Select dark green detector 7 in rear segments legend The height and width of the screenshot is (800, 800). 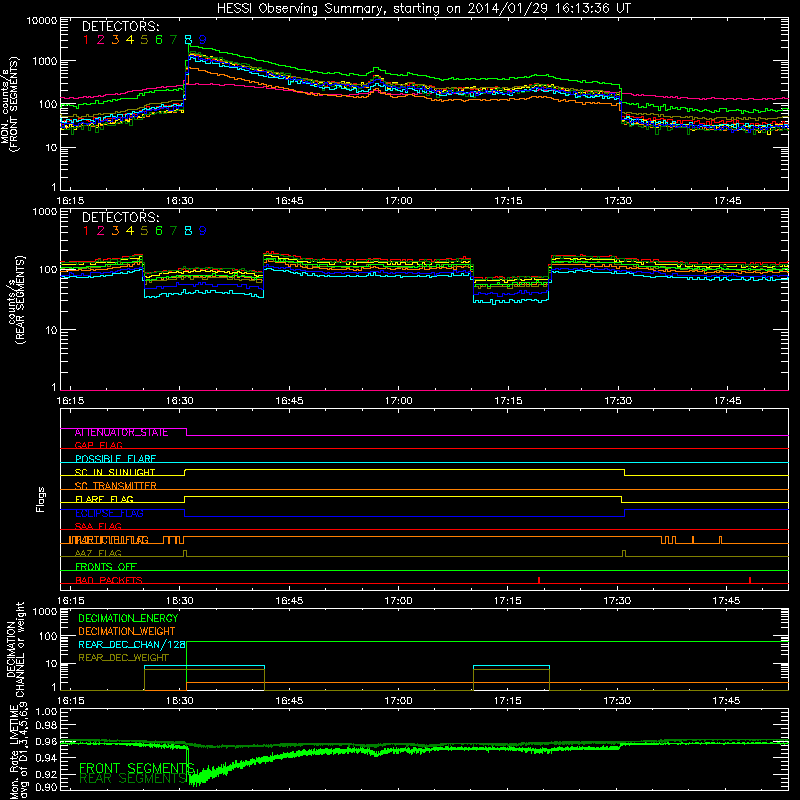(x=173, y=231)
